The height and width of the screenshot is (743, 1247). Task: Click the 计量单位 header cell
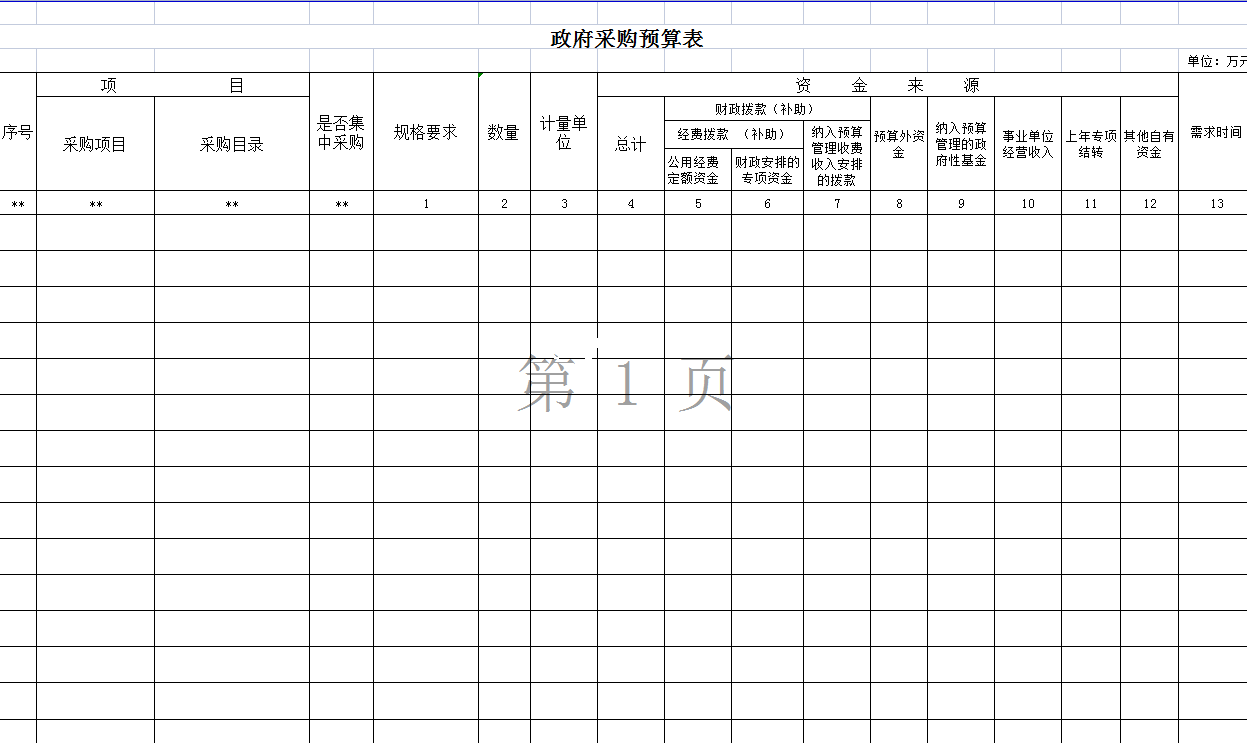[x=564, y=132]
